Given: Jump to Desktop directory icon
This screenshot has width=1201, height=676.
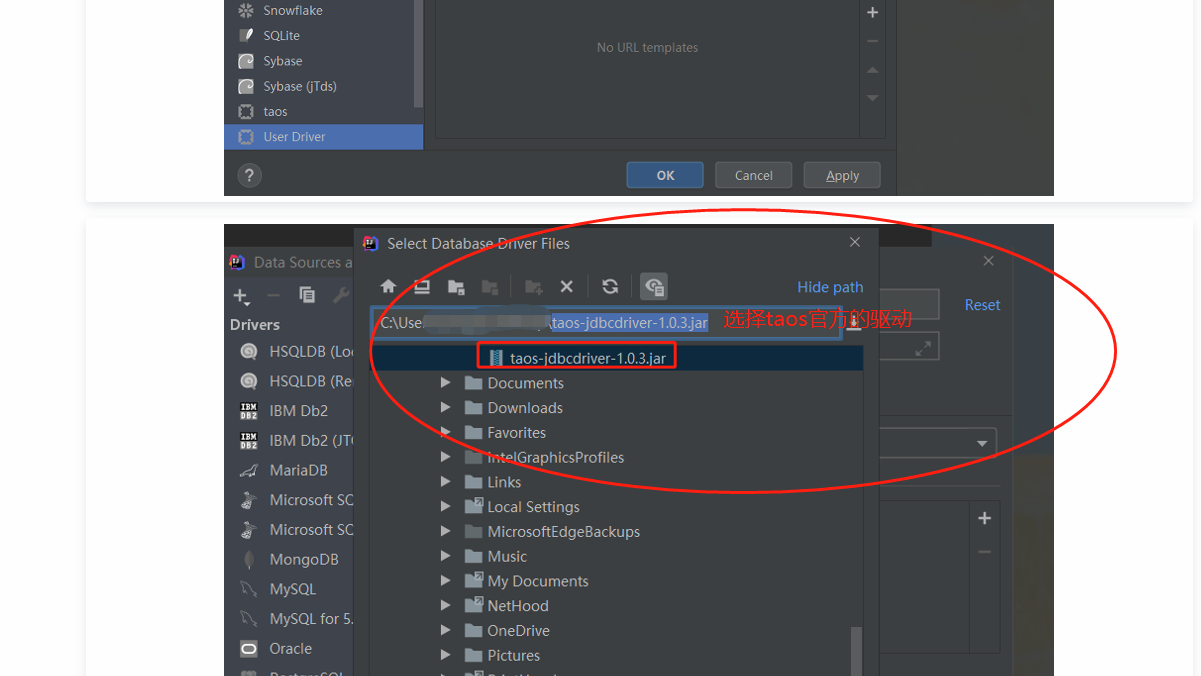Looking at the screenshot, I should [x=422, y=287].
